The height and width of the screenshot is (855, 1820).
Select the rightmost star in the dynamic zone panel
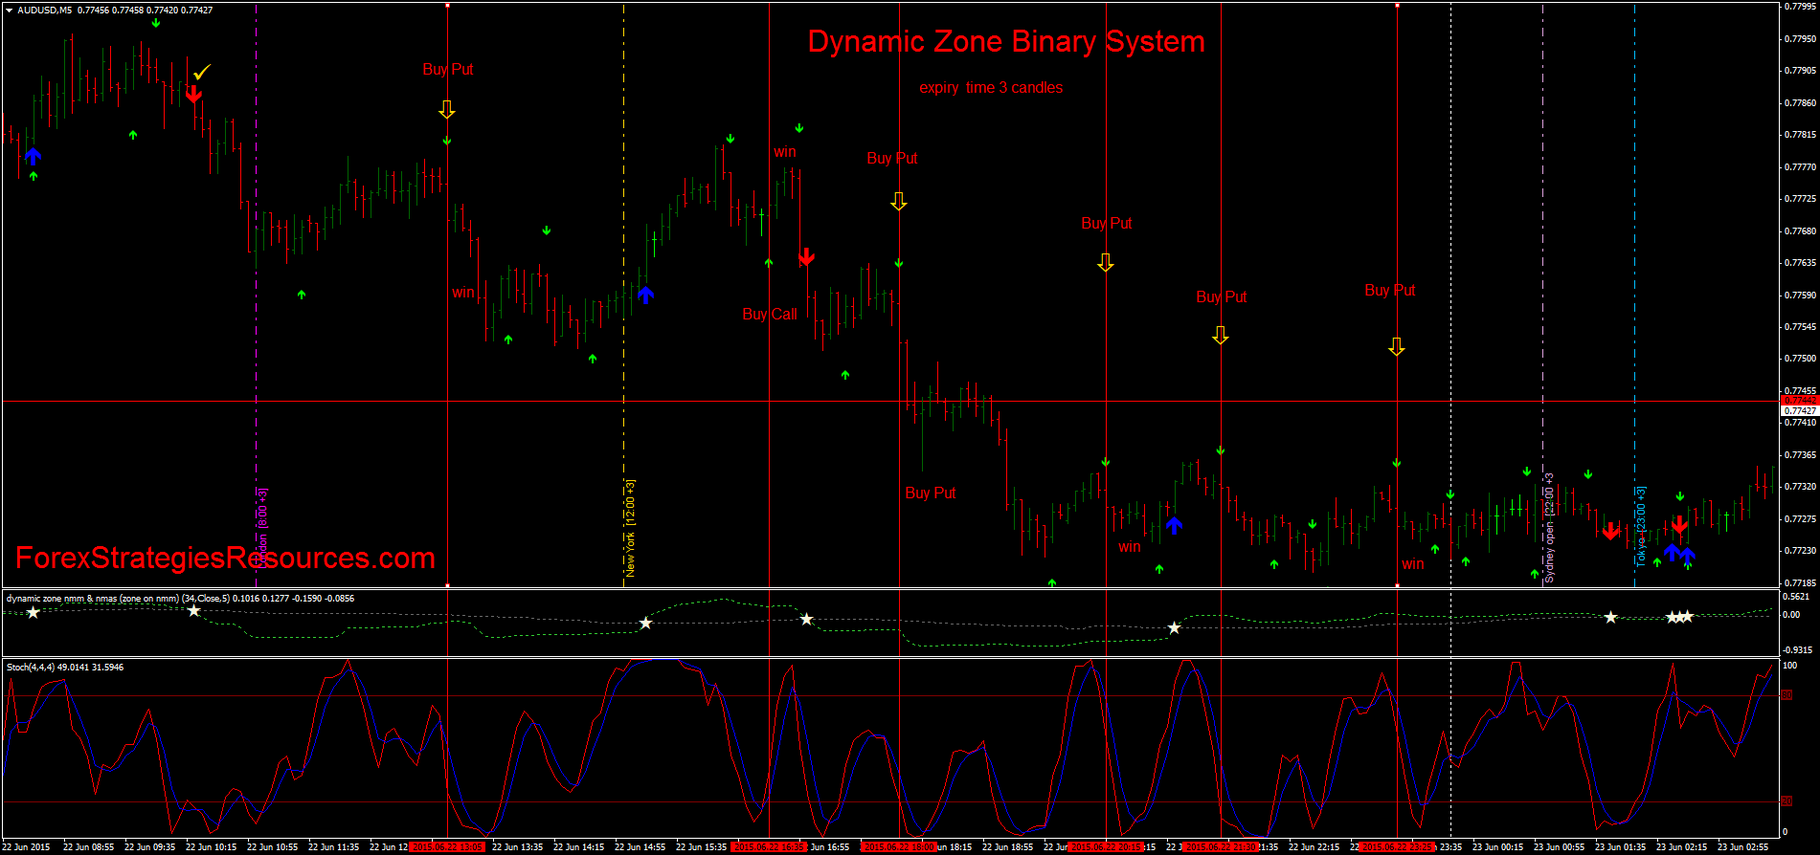click(1688, 616)
